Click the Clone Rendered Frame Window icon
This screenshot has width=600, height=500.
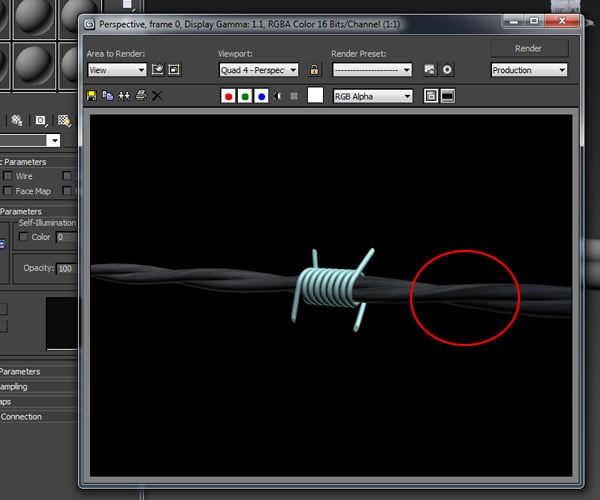tap(124, 96)
